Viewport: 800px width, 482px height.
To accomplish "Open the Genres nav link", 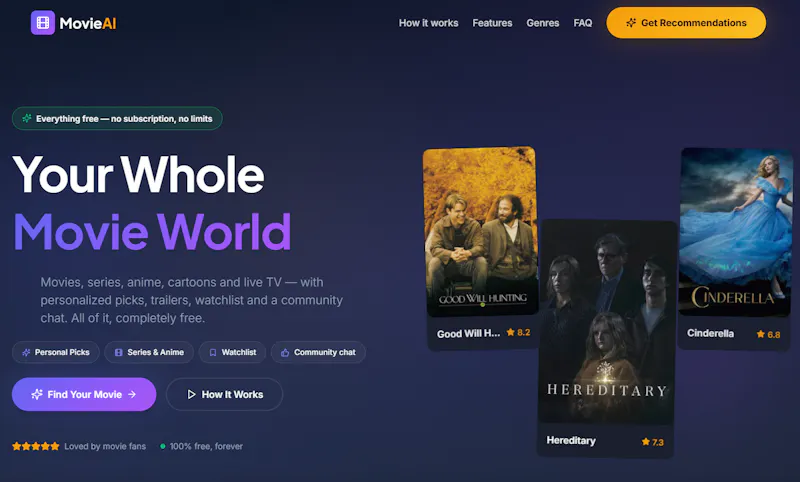I will 543,23.
